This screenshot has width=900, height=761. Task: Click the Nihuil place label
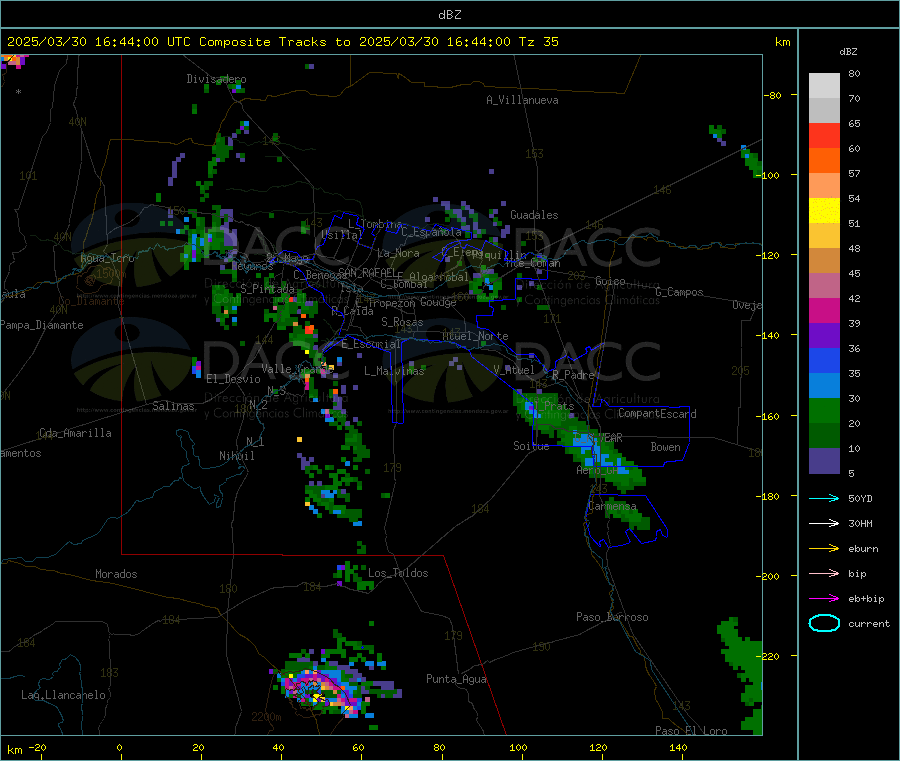pos(236,456)
